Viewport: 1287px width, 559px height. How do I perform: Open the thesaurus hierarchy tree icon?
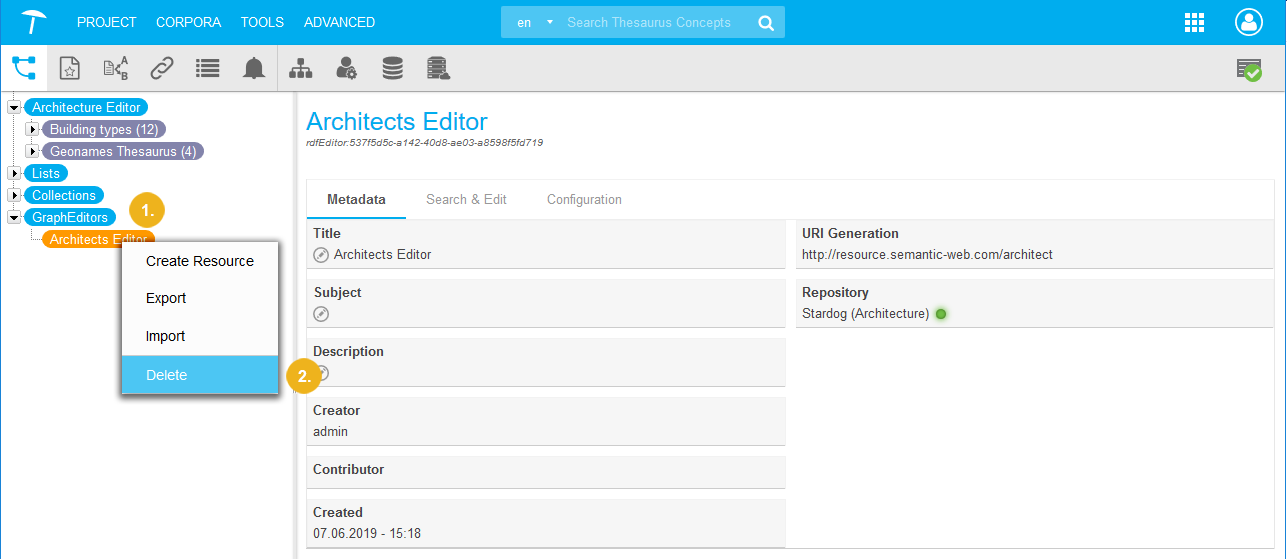tap(24, 68)
